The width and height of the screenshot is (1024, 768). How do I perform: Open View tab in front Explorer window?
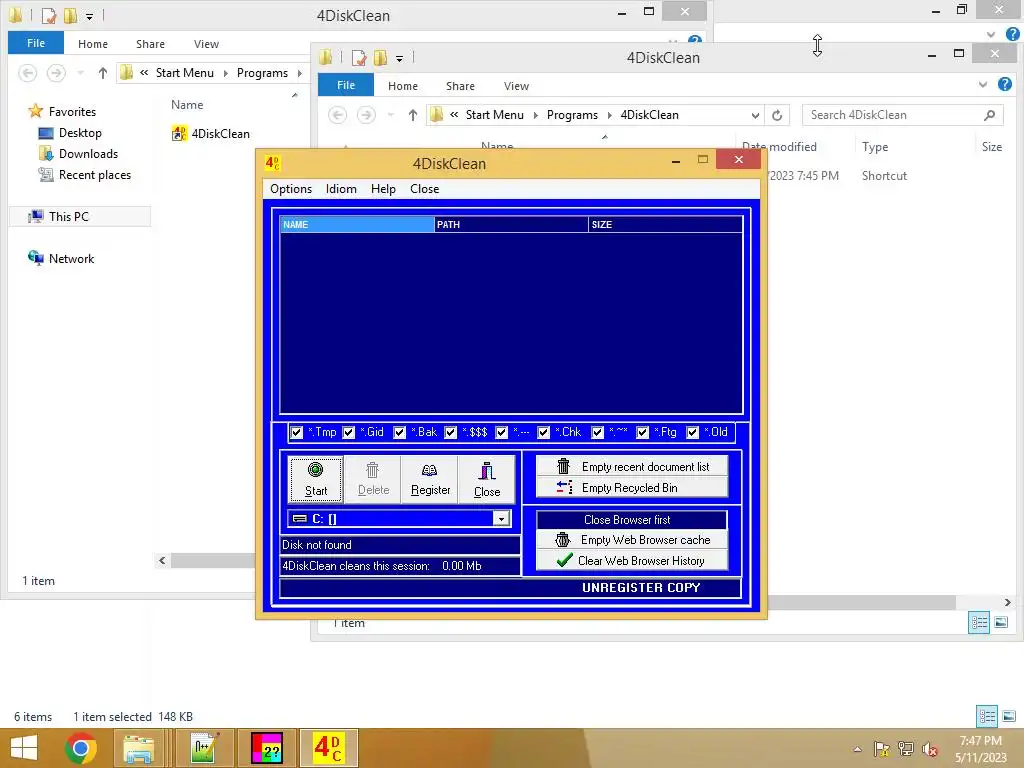tap(516, 86)
